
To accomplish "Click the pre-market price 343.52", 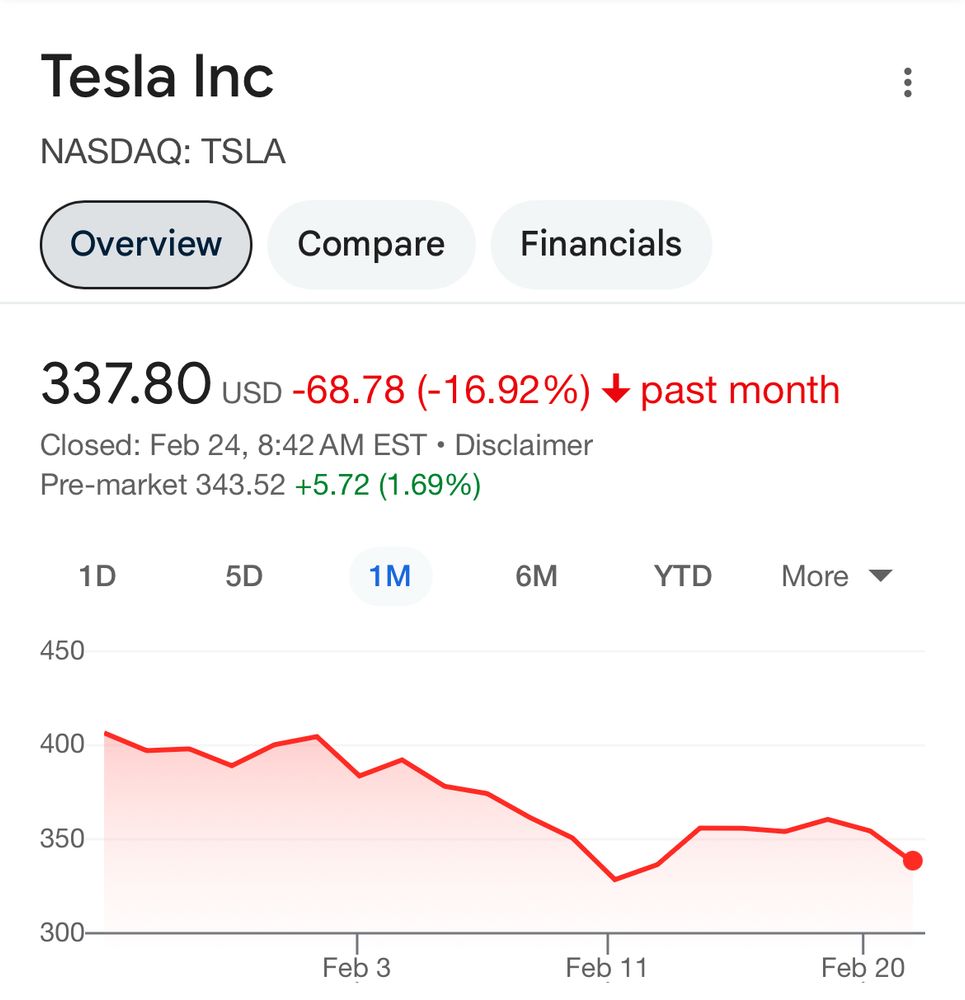I will tap(241, 486).
